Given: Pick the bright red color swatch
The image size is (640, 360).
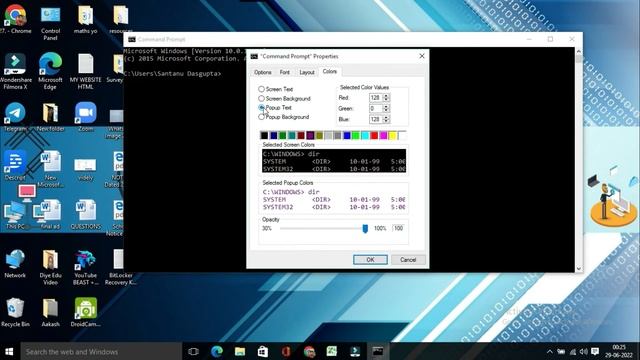Looking at the screenshot, I should pyautogui.click(x=374, y=136).
